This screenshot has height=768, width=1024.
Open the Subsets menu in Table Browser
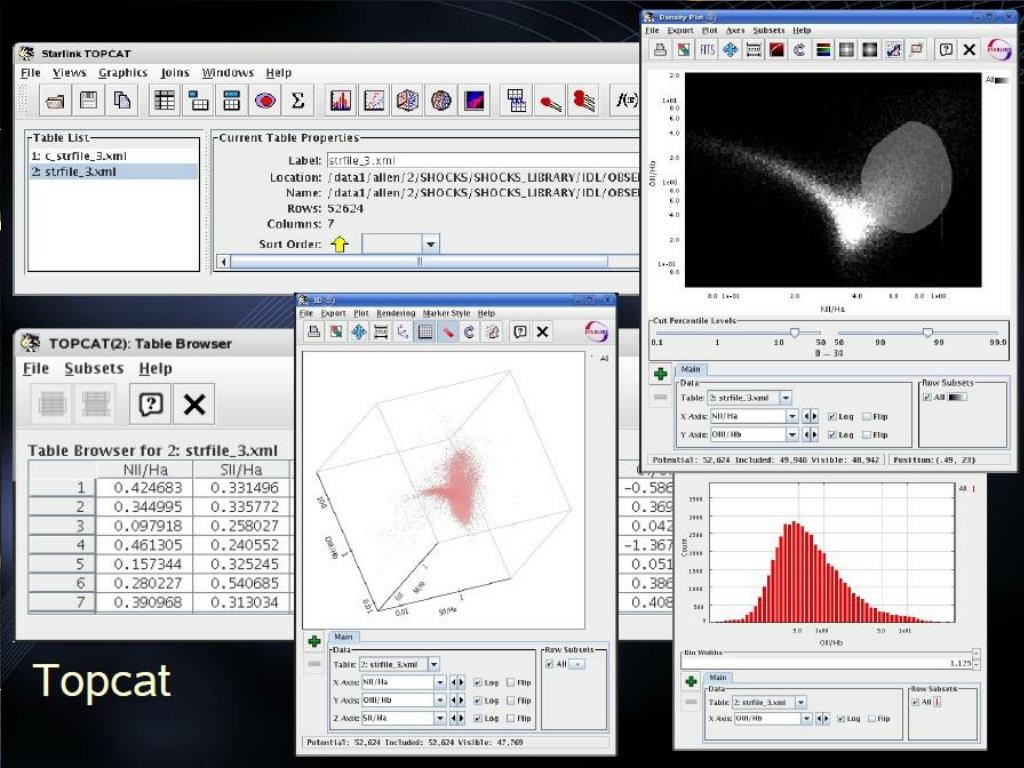(94, 368)
